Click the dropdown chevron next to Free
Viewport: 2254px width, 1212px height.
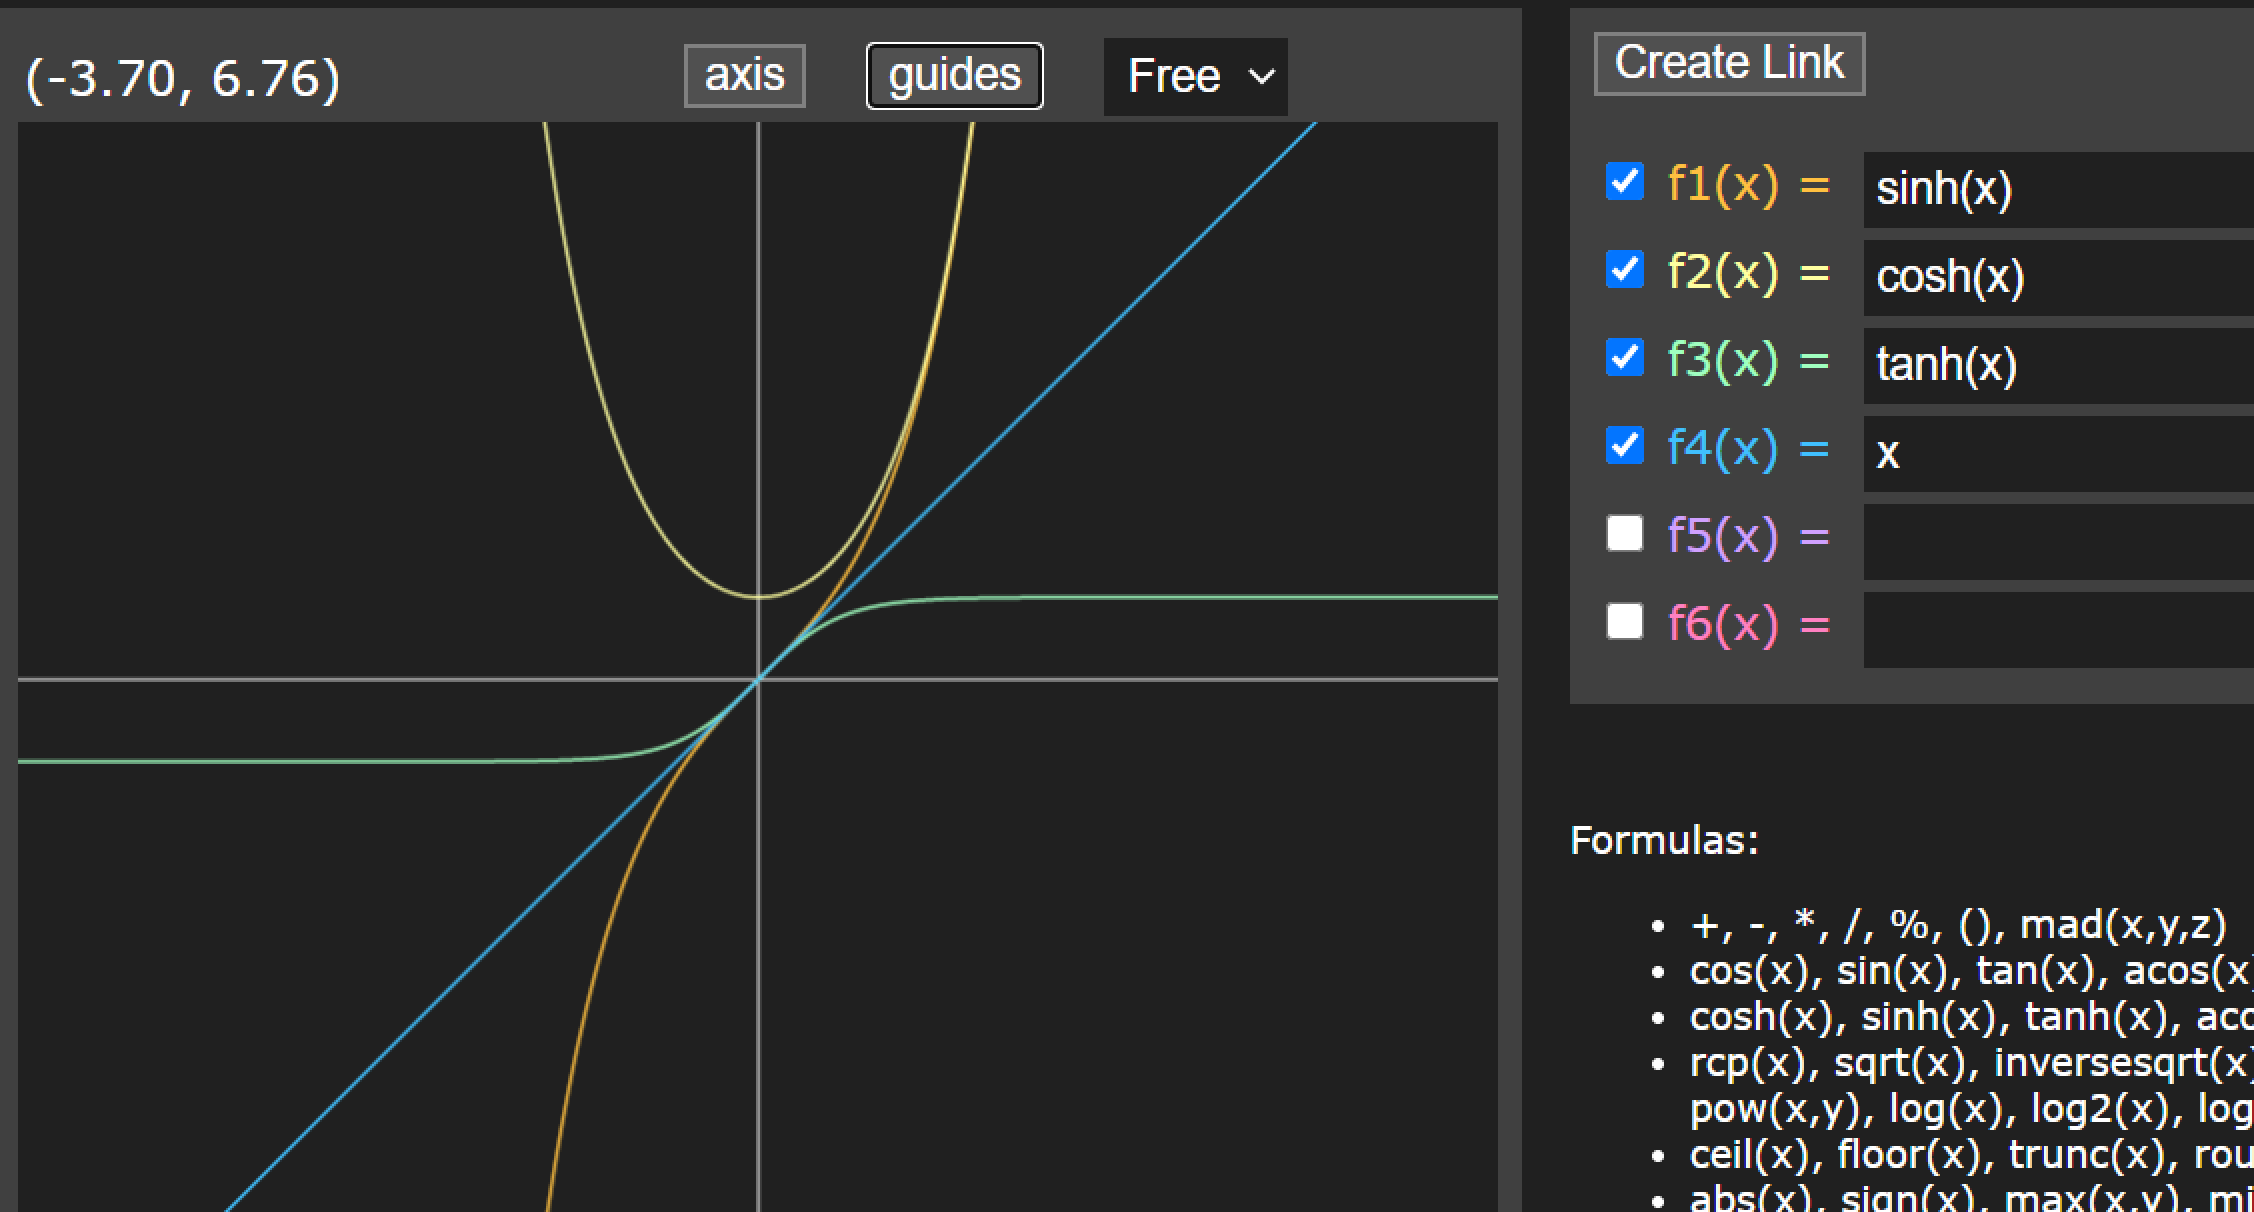pos(1262,77)
